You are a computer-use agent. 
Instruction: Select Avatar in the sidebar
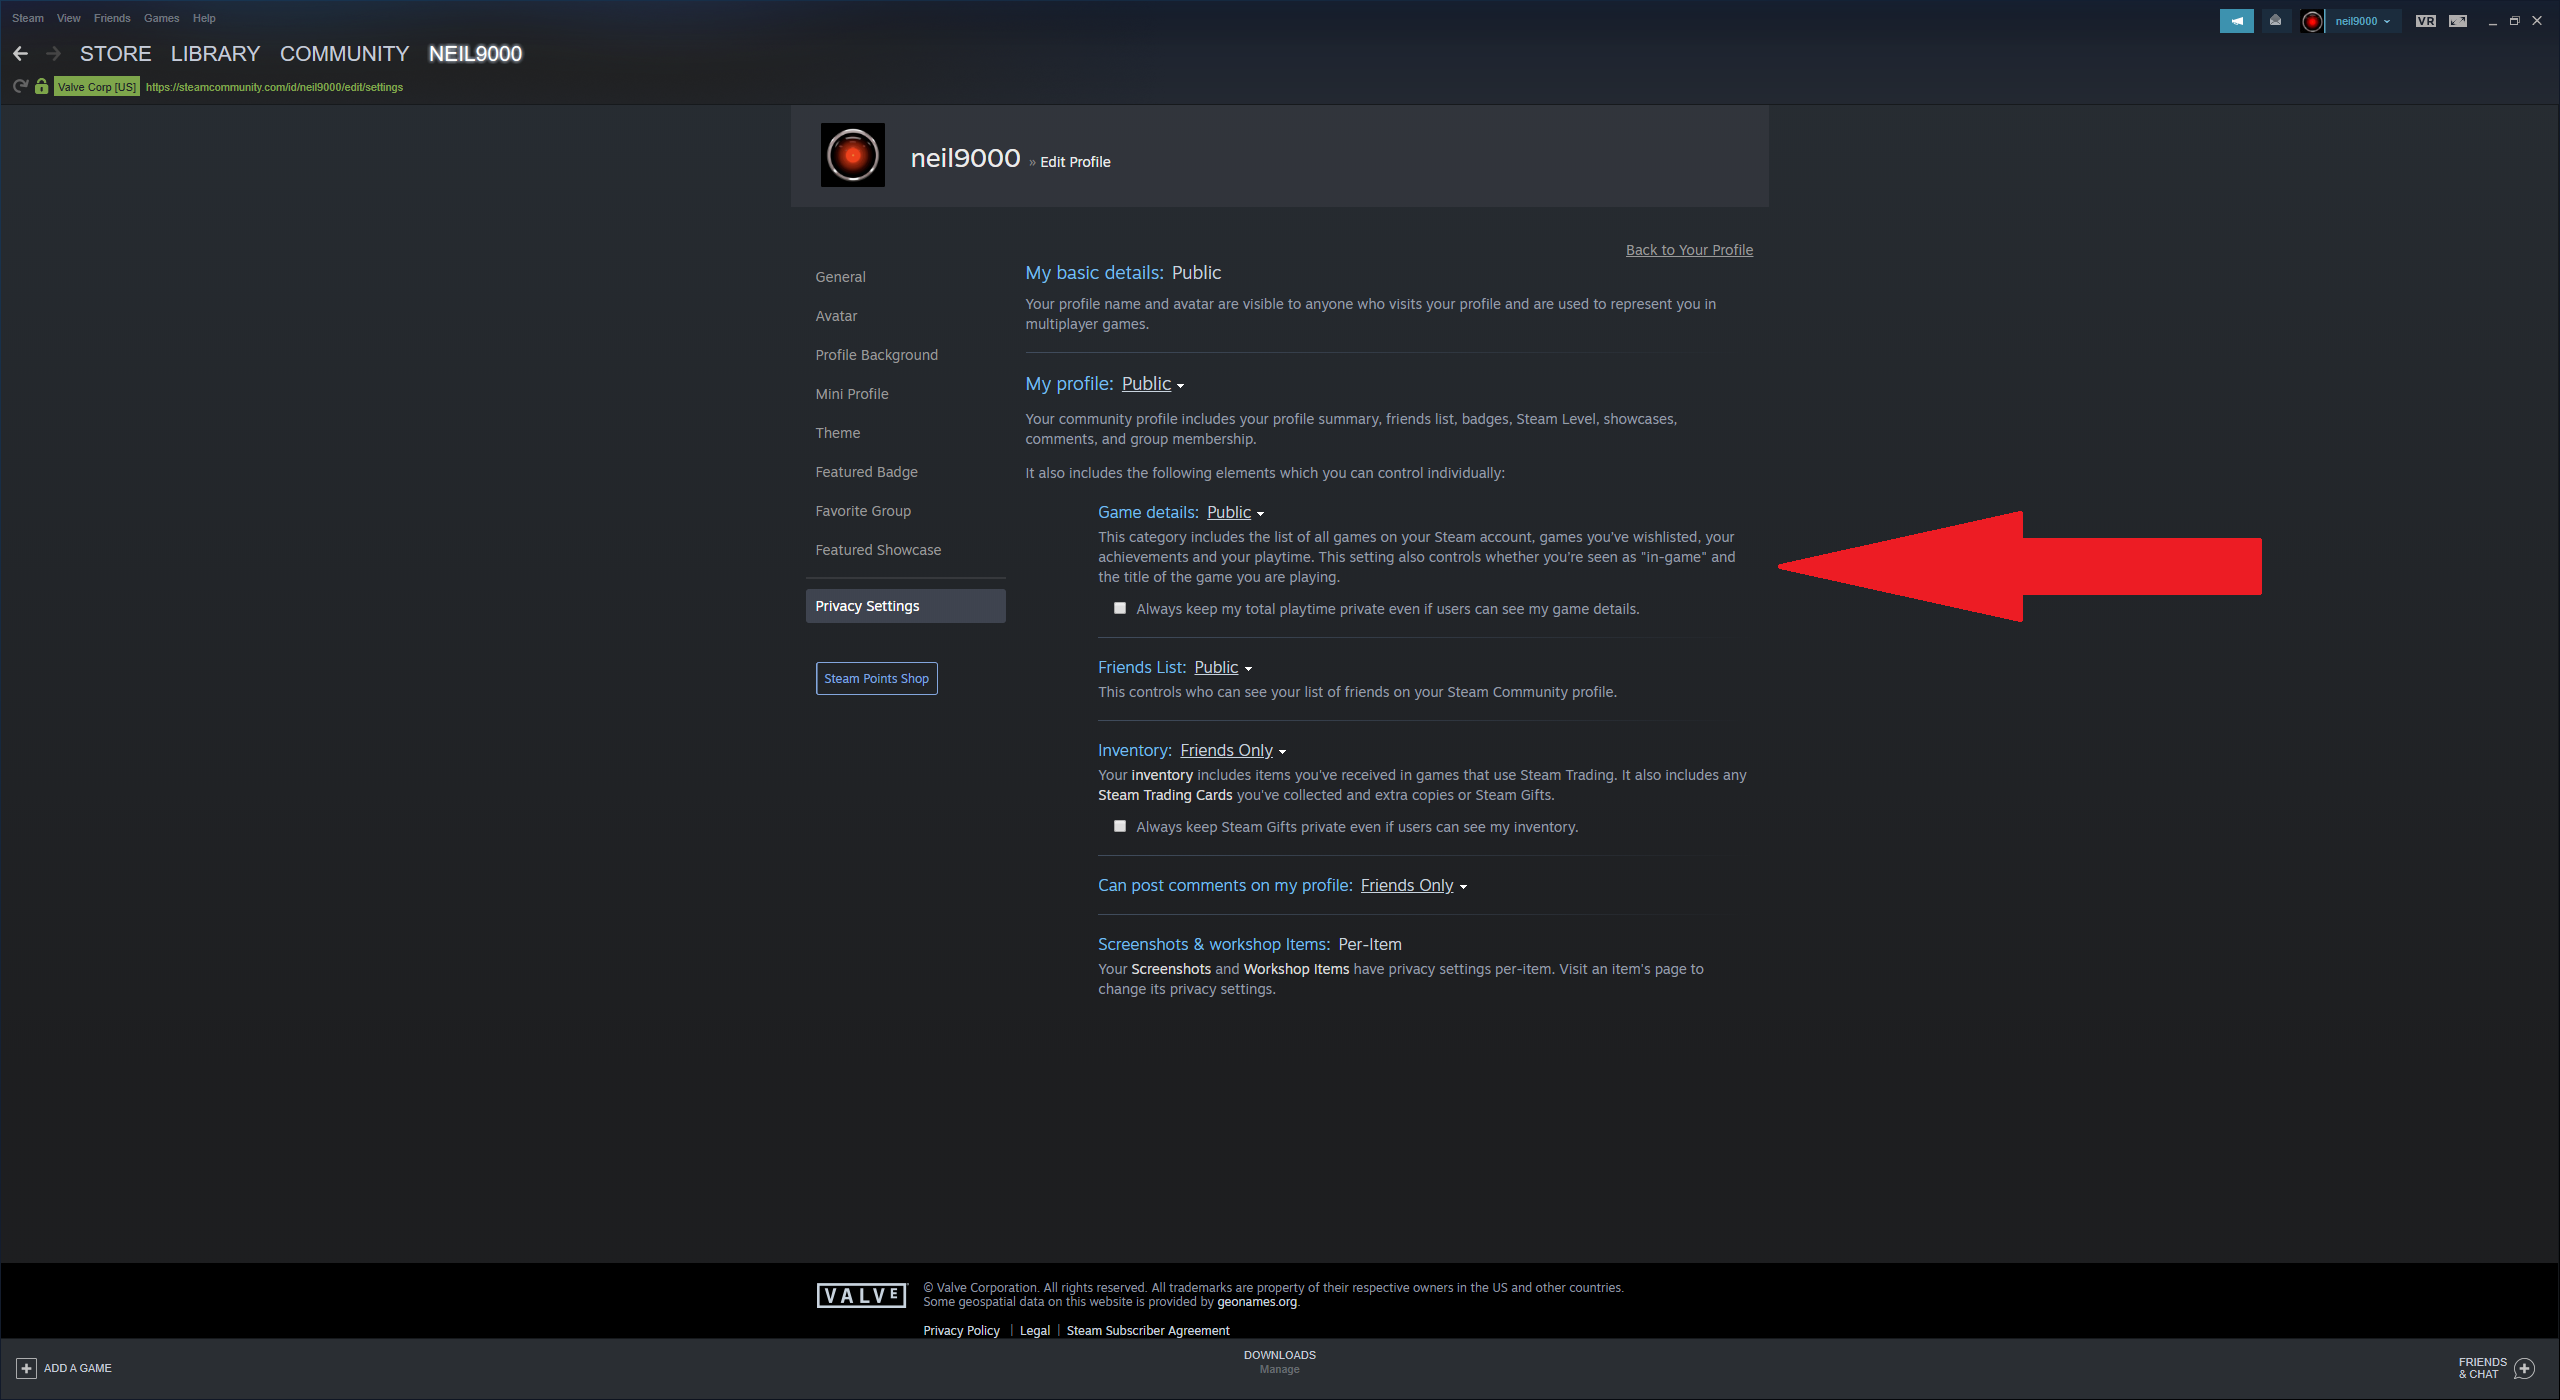tap(836, 316)
